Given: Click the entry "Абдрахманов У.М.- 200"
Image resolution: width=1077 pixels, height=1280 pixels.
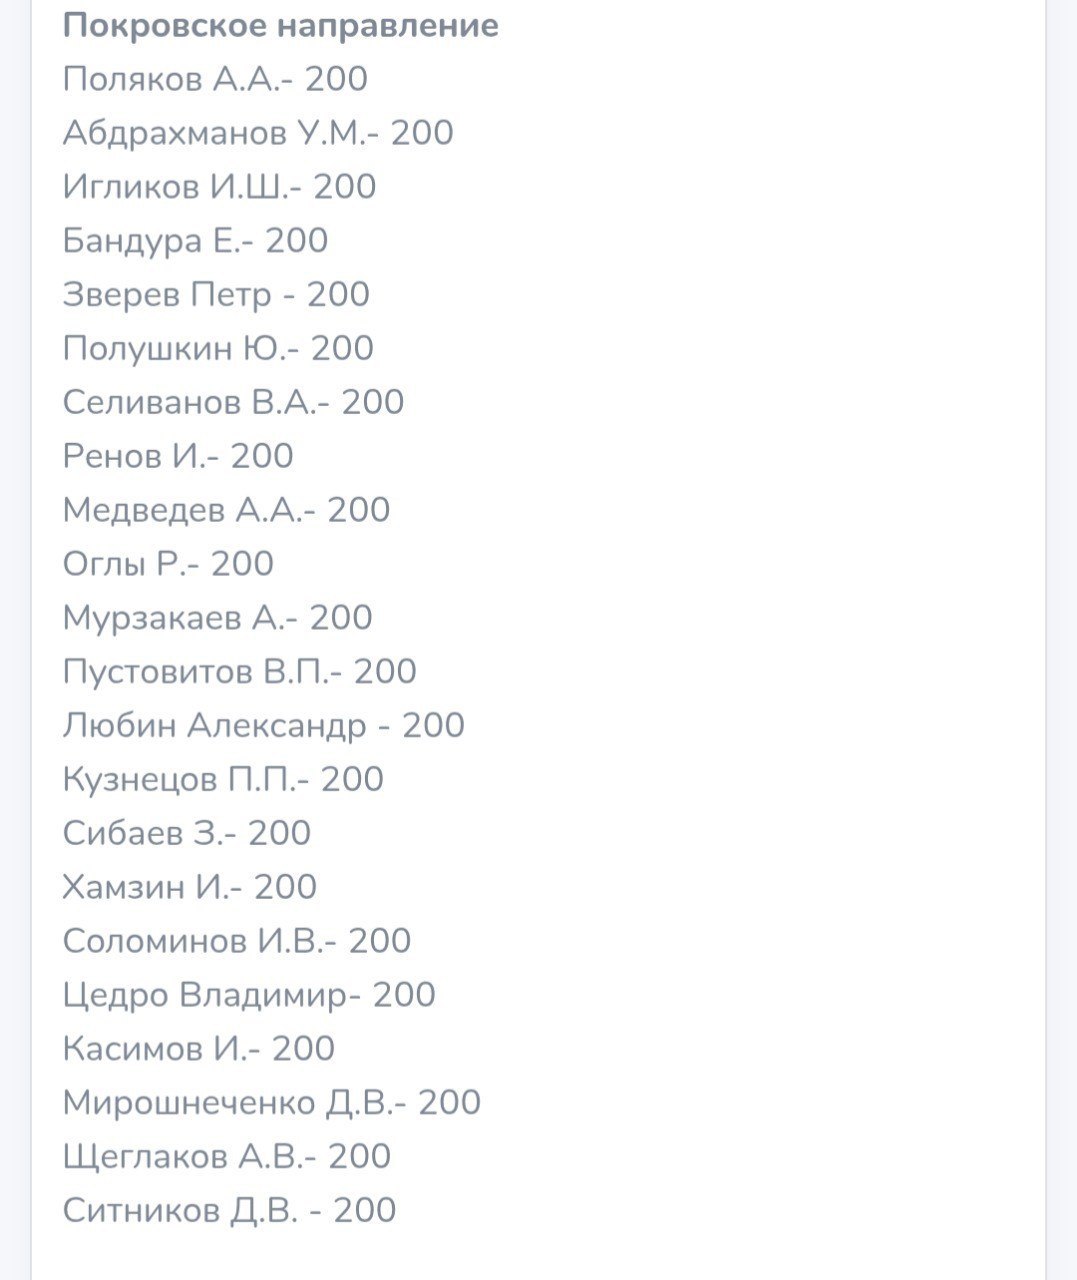Looking at the screenshot, I should pos(258,133).
